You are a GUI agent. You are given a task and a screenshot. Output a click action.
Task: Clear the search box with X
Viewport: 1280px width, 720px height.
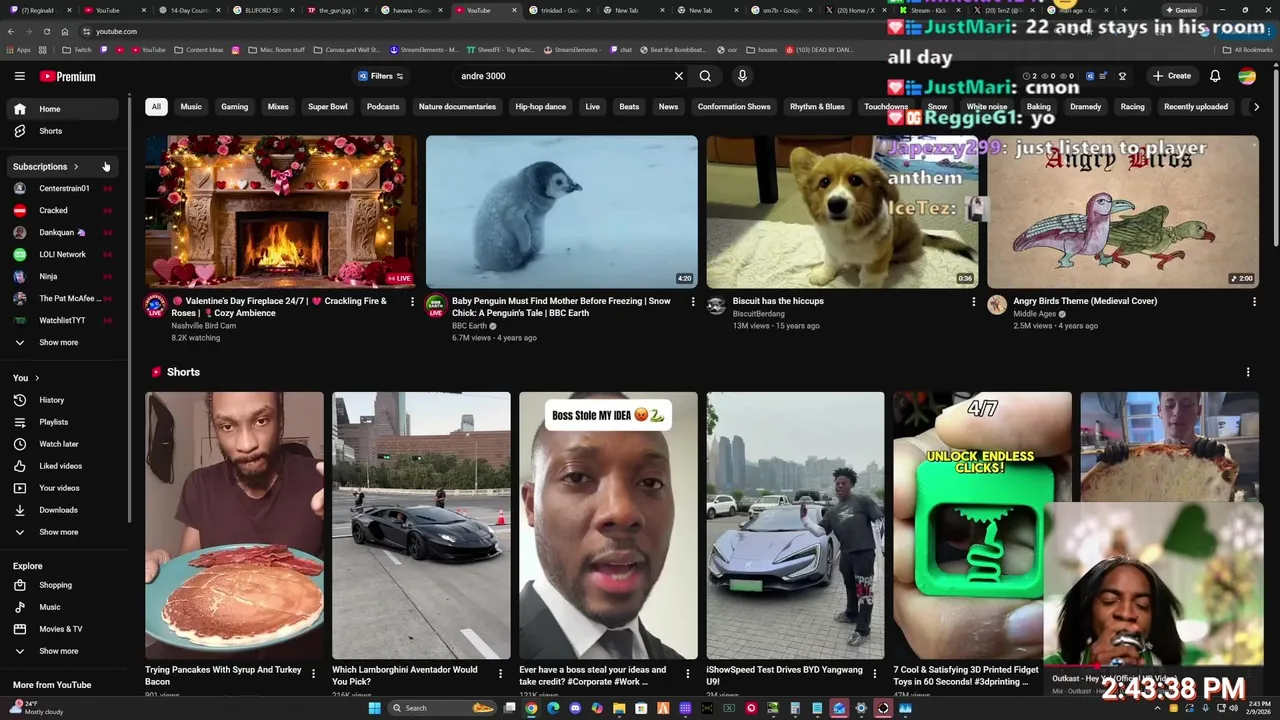[679, 76]
